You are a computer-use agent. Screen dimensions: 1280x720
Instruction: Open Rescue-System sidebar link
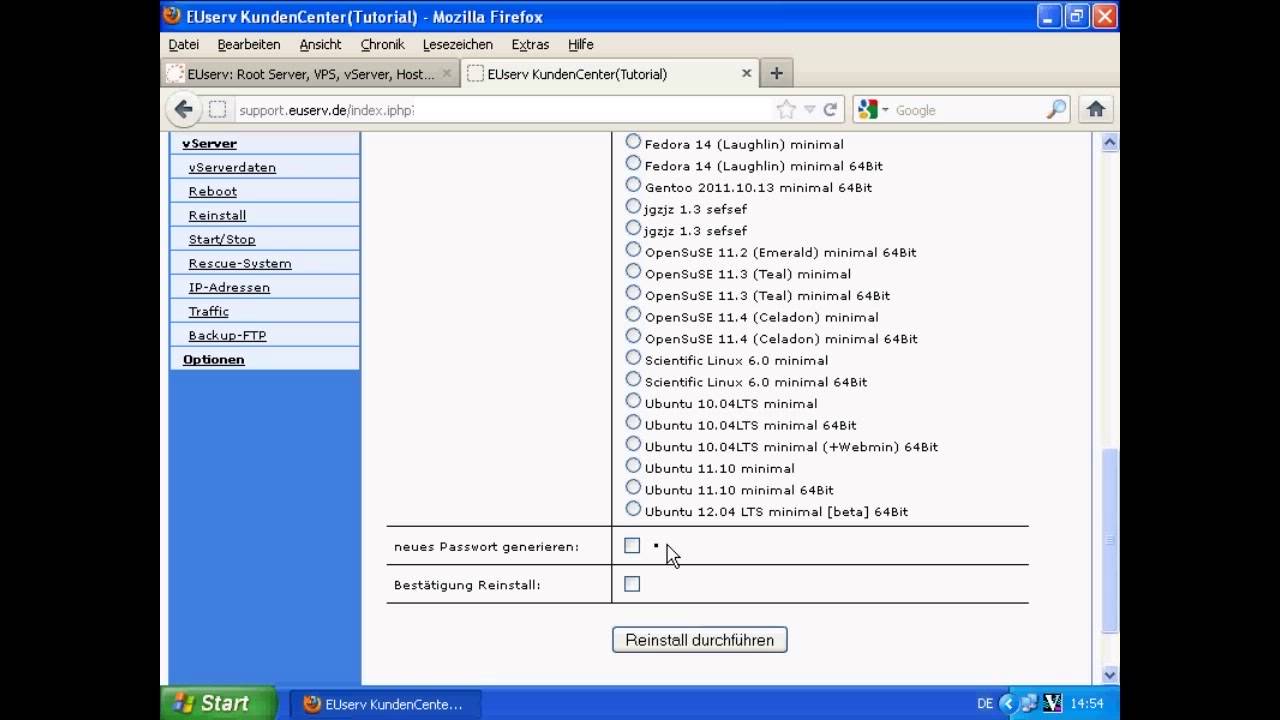(240, 263)
